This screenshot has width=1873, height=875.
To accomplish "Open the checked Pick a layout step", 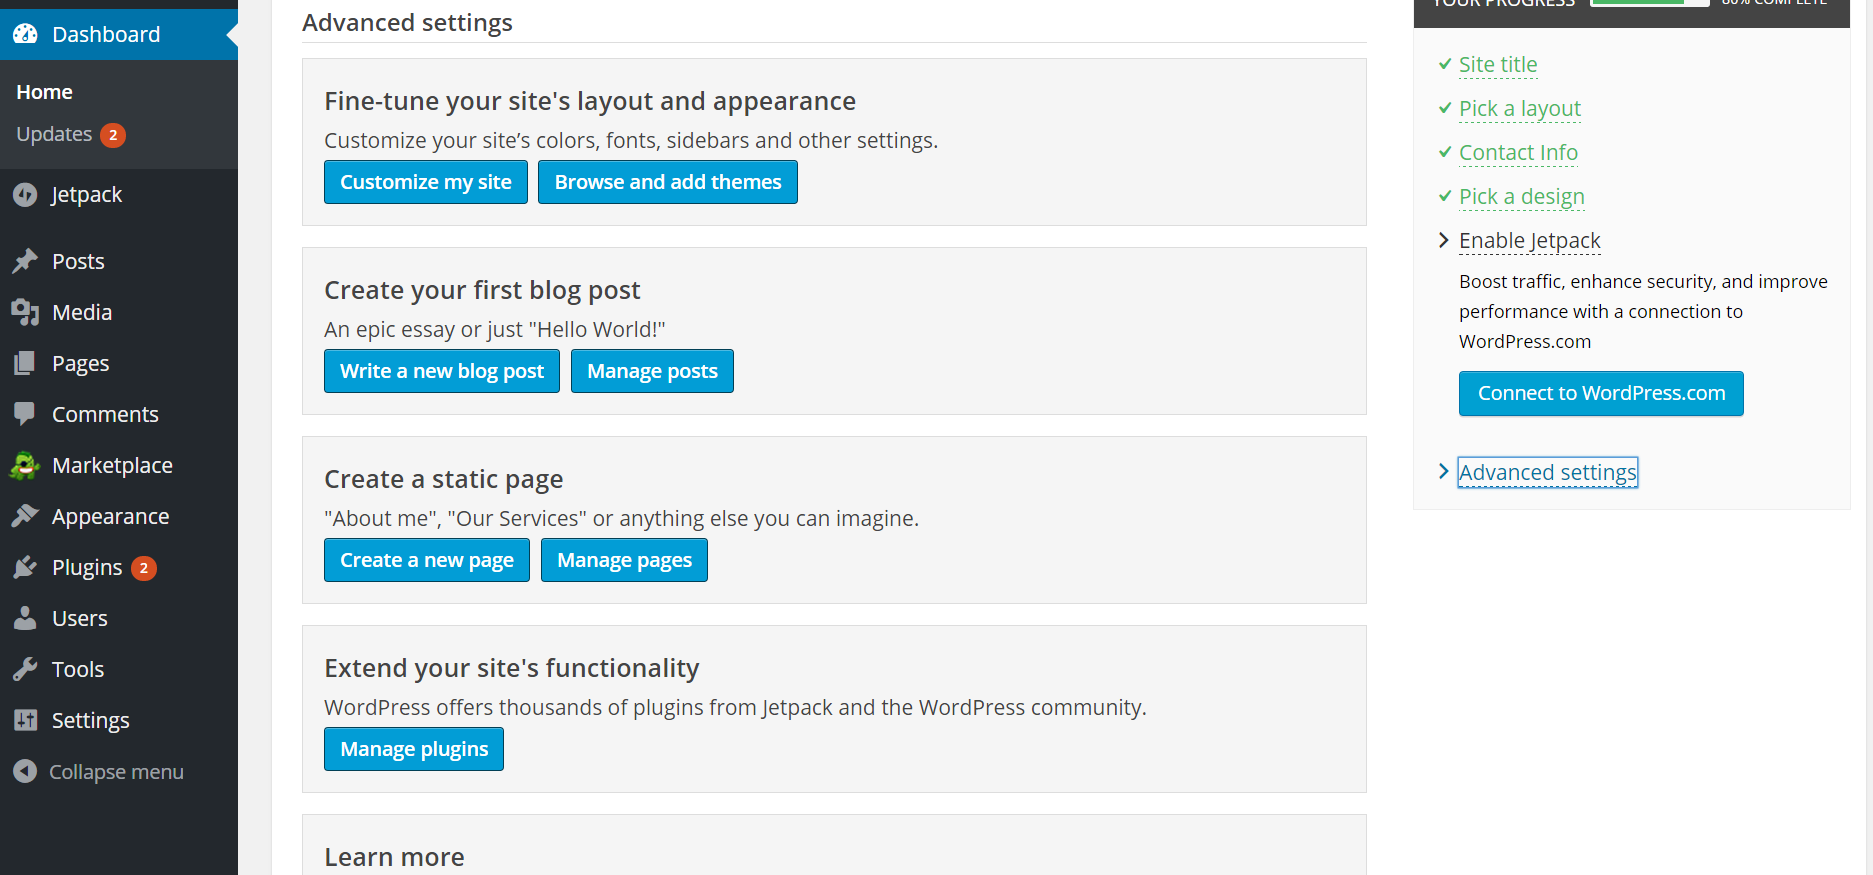I will [1519, 109].
